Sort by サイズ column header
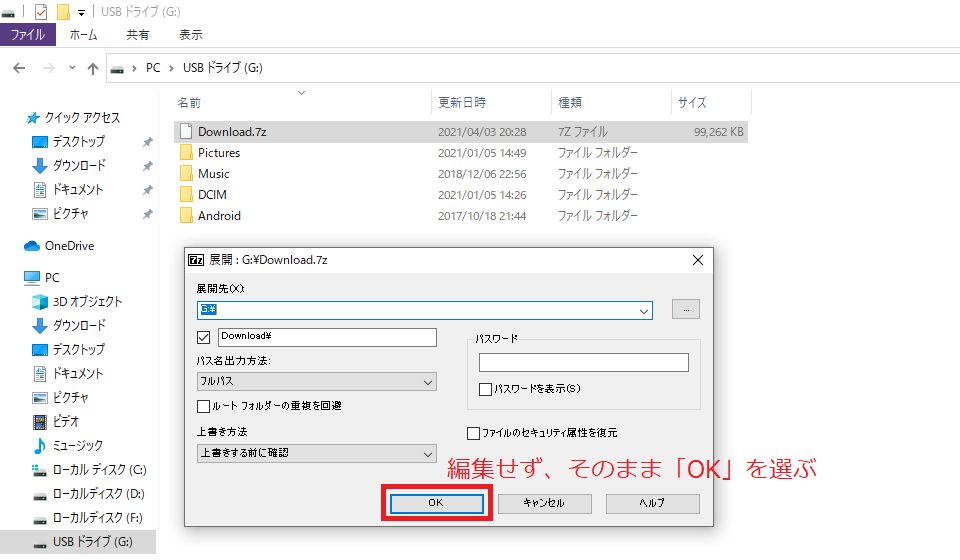The width and height of the screenshot is (960, 560). click(692, 102)
